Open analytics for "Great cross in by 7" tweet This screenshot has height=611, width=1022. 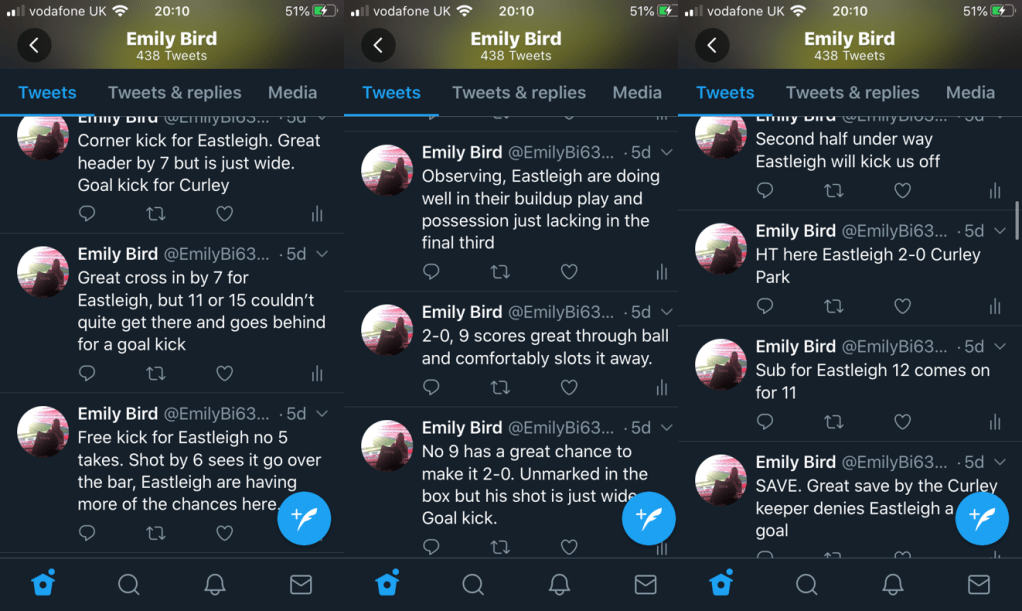click(x=317, y=374)
